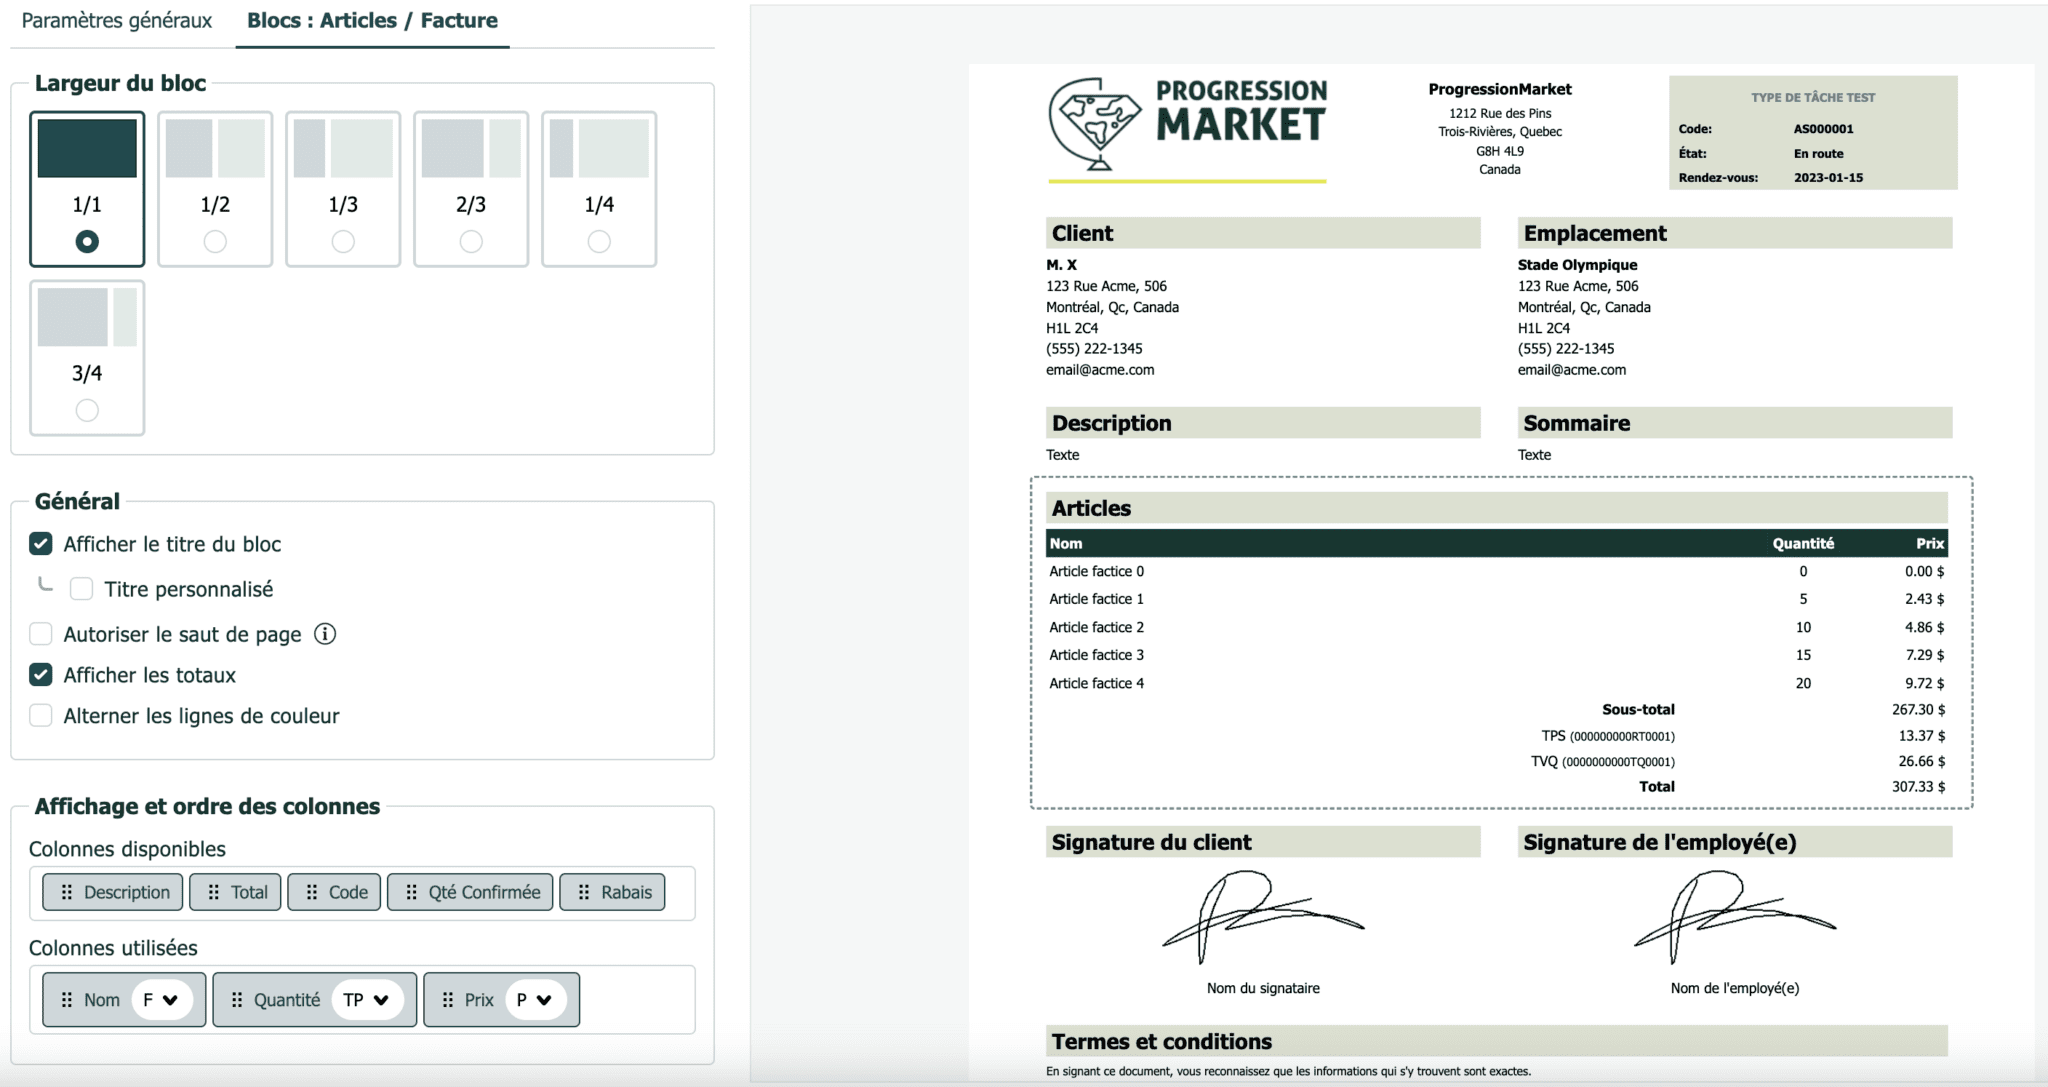Open the TP dropdown on the Quantité column
This screenshot has width=2048, height=1087.
[x=366, y=1000]
